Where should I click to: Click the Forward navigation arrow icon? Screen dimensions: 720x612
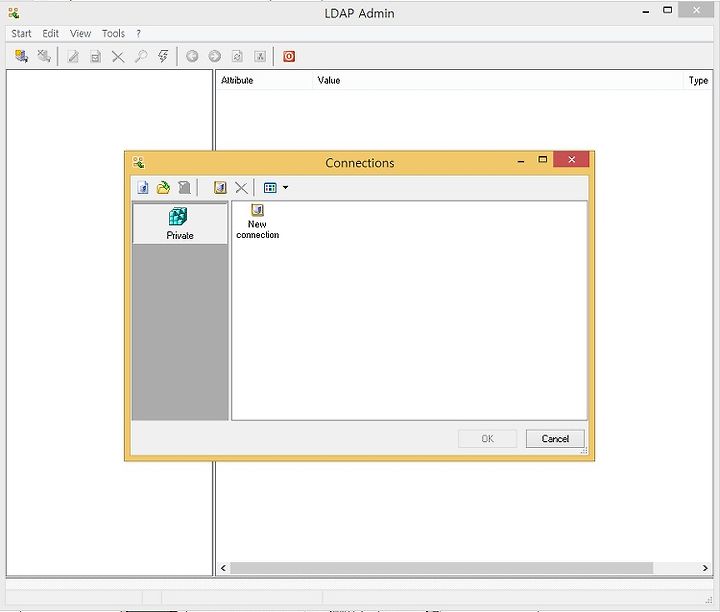(214, 56)
